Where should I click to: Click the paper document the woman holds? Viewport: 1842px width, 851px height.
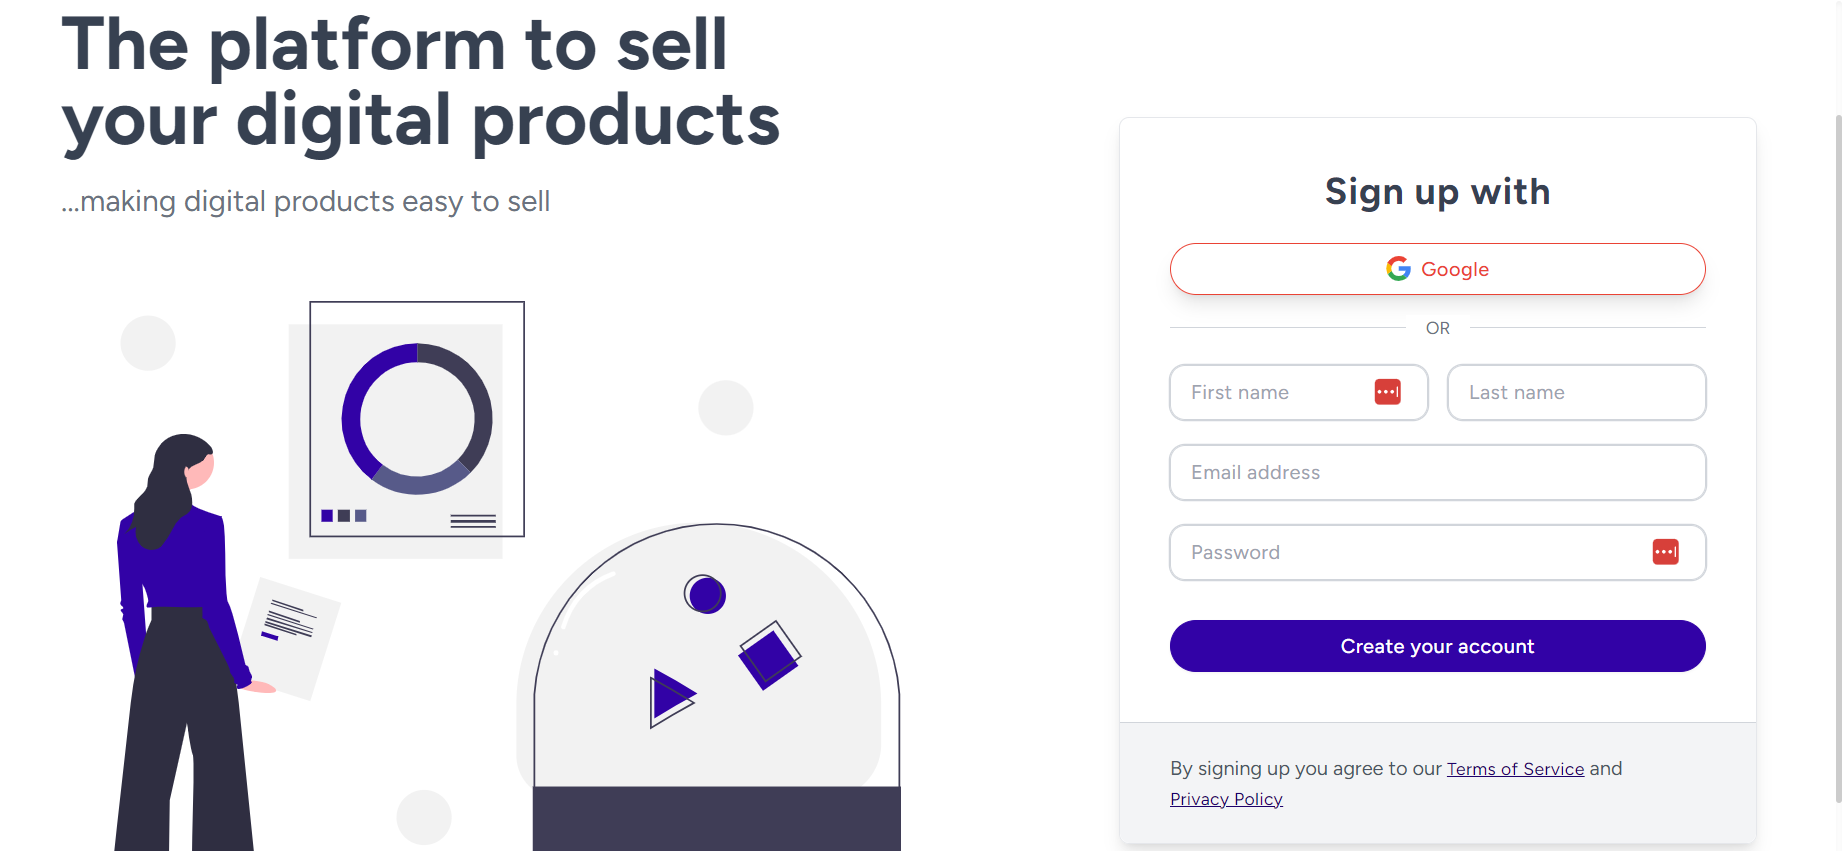(292, 635)
